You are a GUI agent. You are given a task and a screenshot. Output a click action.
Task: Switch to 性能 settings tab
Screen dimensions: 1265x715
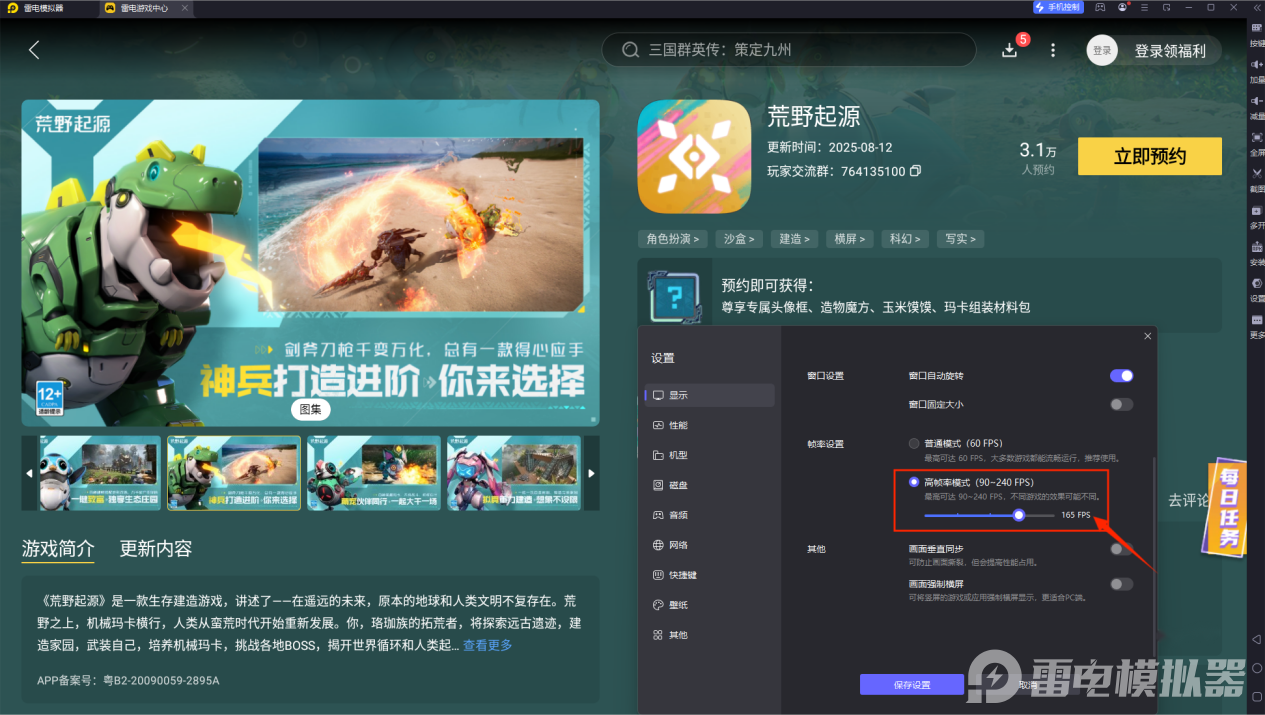678,425
